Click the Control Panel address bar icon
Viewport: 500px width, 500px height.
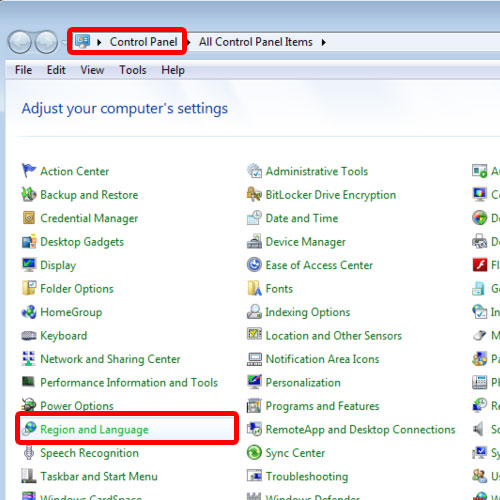[82, 41]
